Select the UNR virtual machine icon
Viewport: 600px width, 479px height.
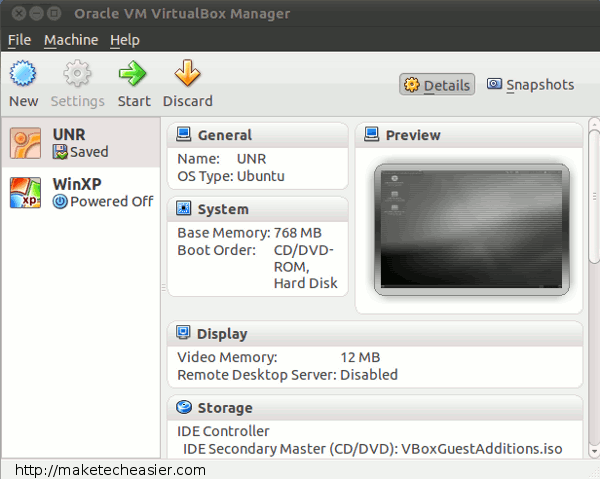[x=25, y=144]
